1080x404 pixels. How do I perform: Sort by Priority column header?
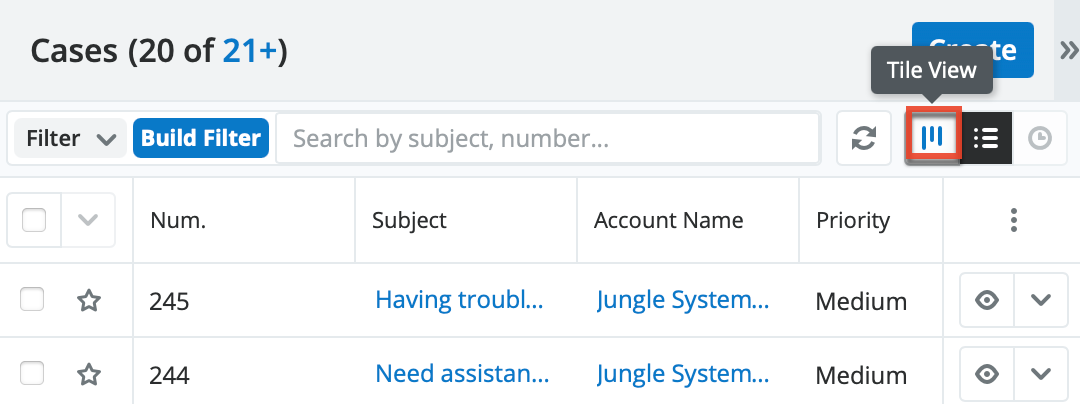point(852,220)
